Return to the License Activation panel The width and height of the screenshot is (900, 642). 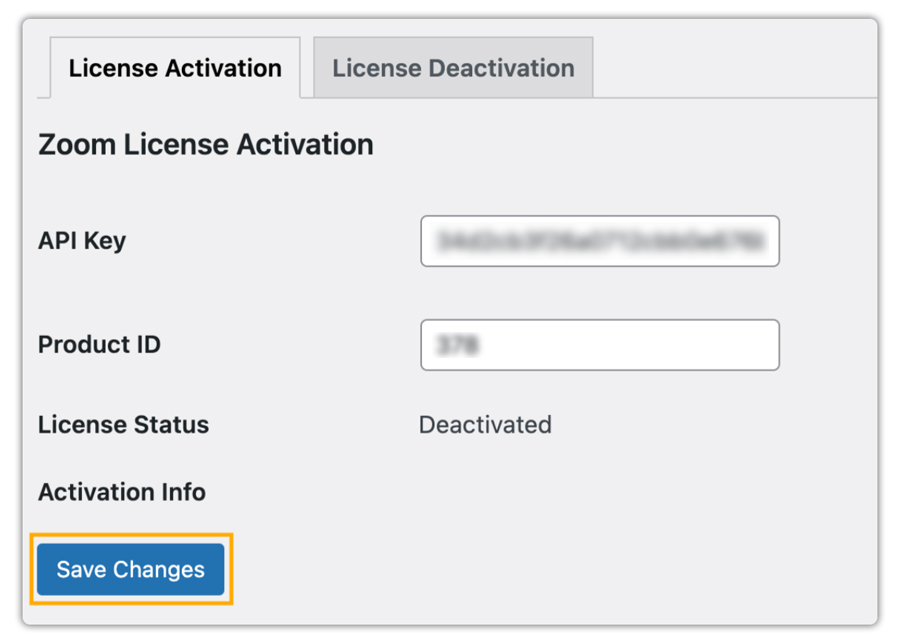pyautogui.click(x=173, y=67)
